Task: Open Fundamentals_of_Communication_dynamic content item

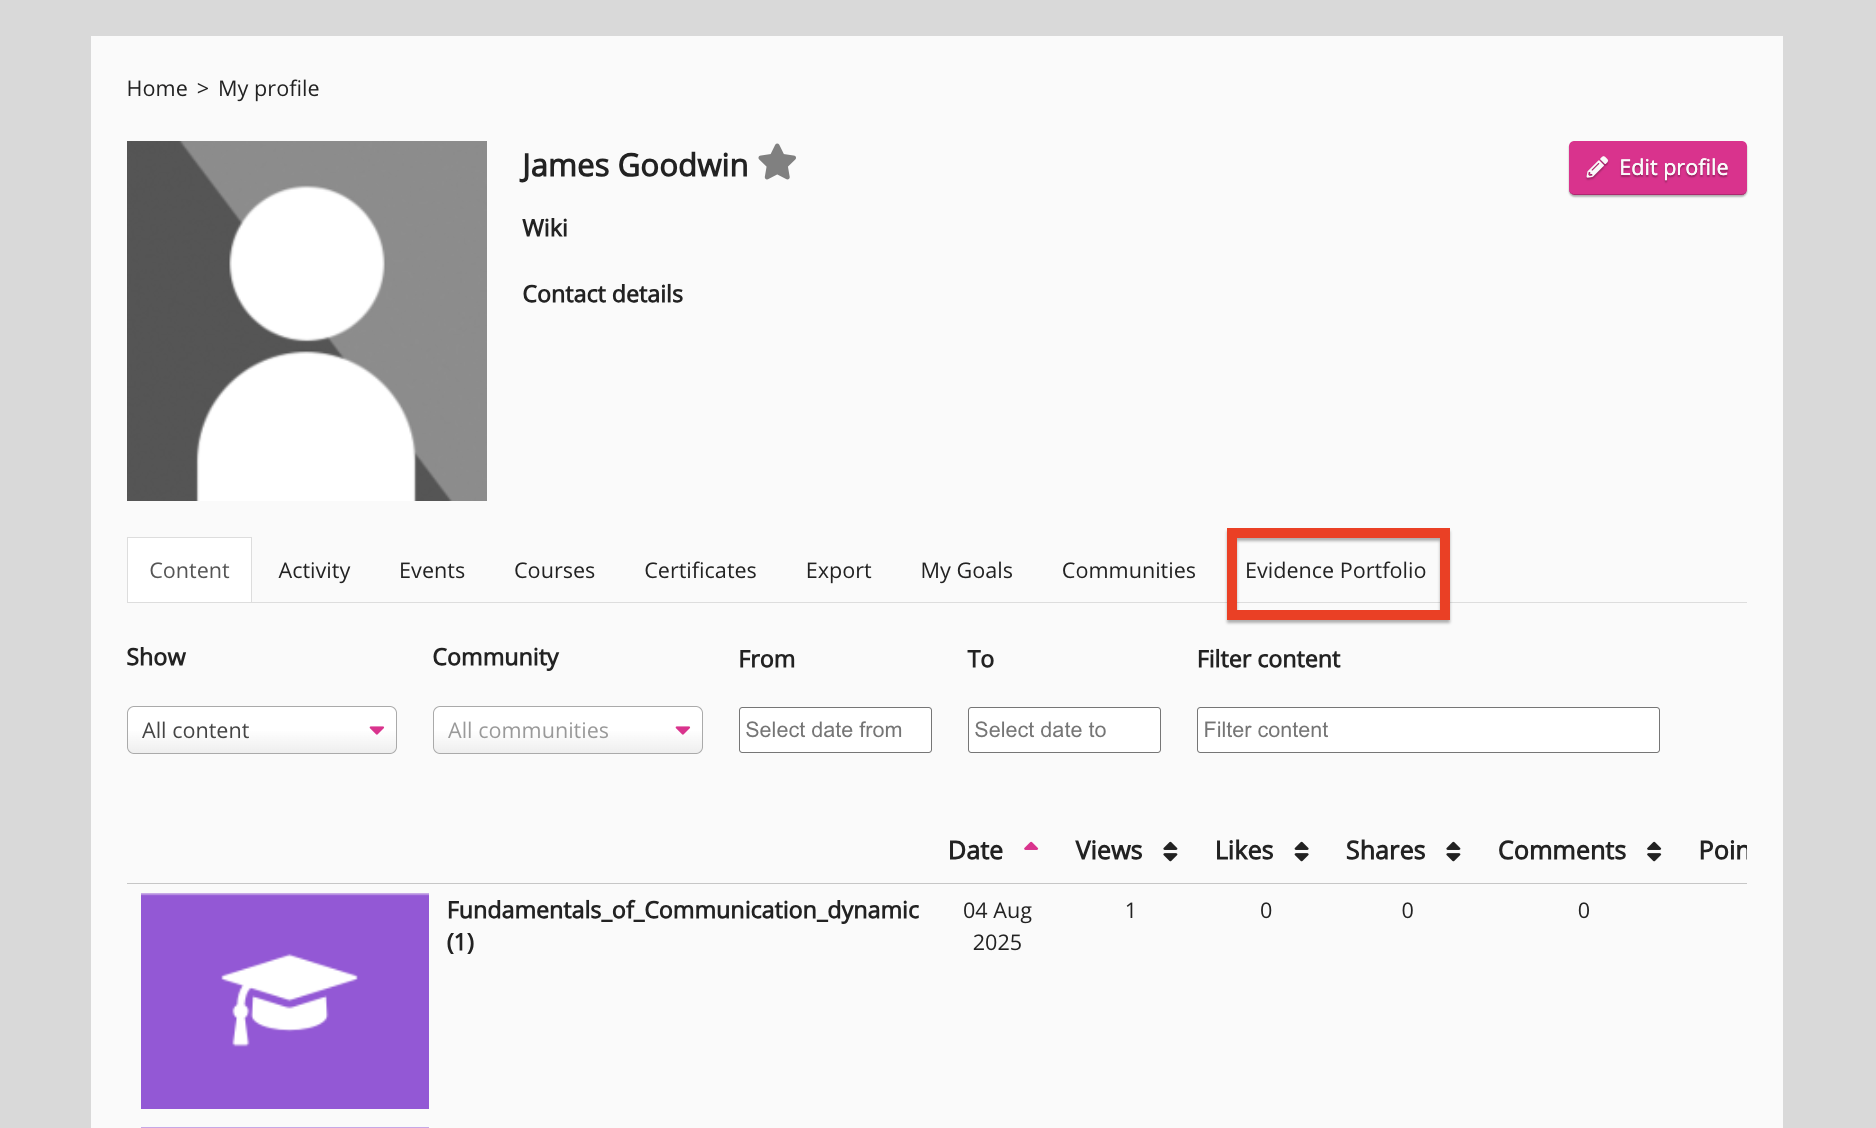Action: point(683,910)
